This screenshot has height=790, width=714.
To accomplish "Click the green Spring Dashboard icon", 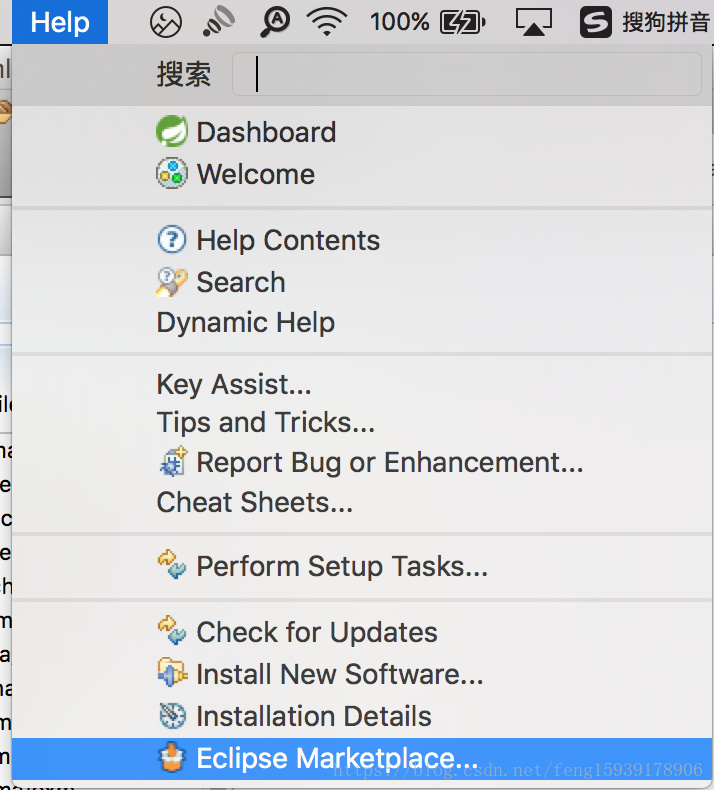I will coord(172,131).
